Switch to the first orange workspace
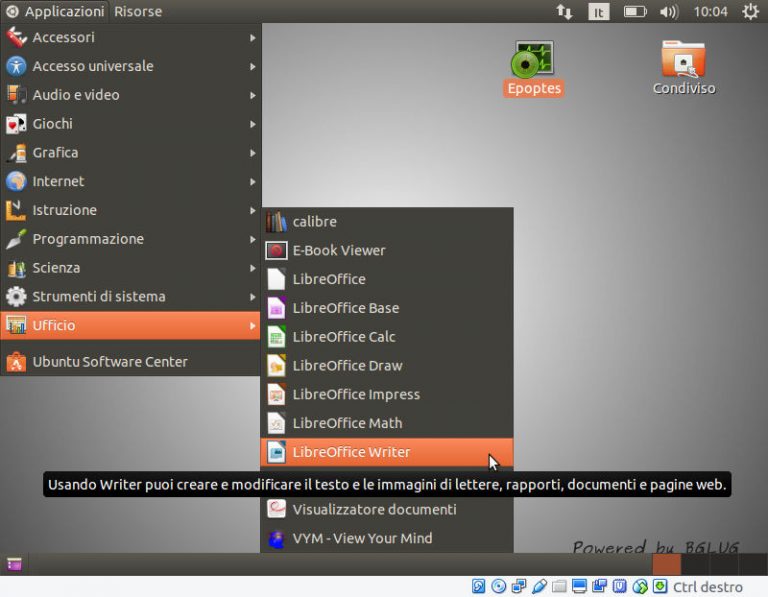This screenshot has width=768, height=597. (x=666, y=565)
